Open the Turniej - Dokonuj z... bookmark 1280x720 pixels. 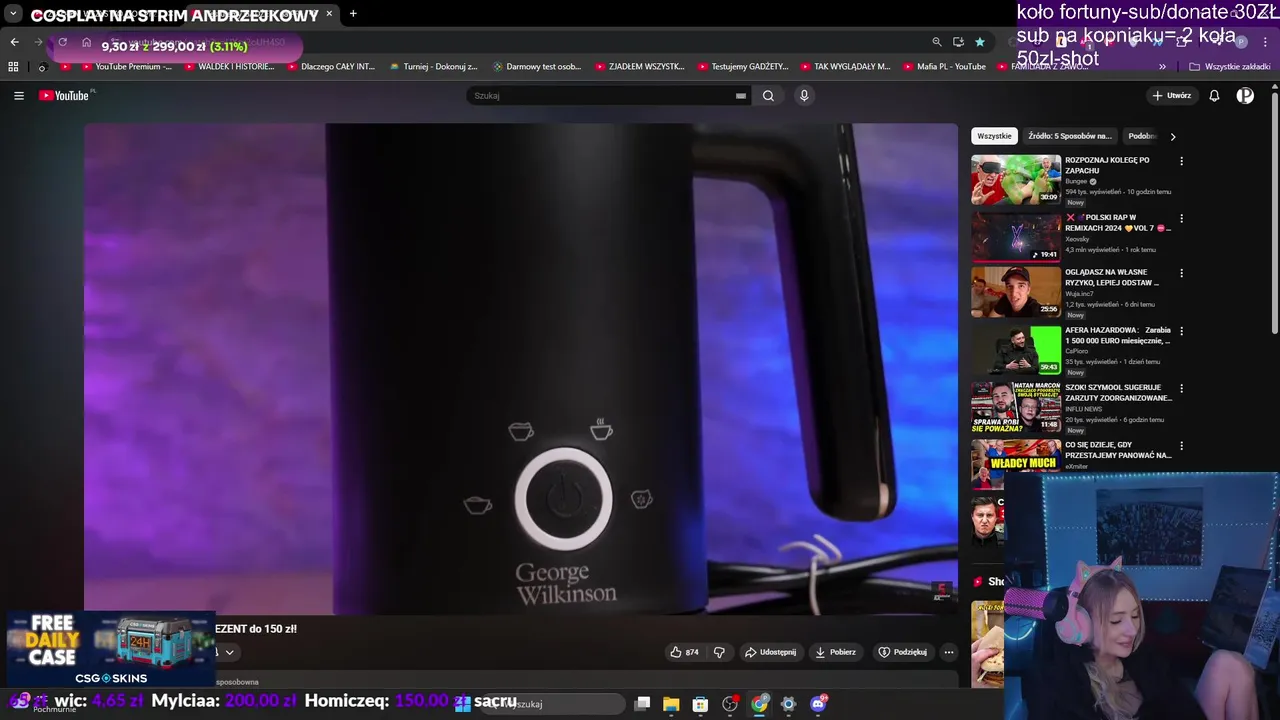[433, 67]
